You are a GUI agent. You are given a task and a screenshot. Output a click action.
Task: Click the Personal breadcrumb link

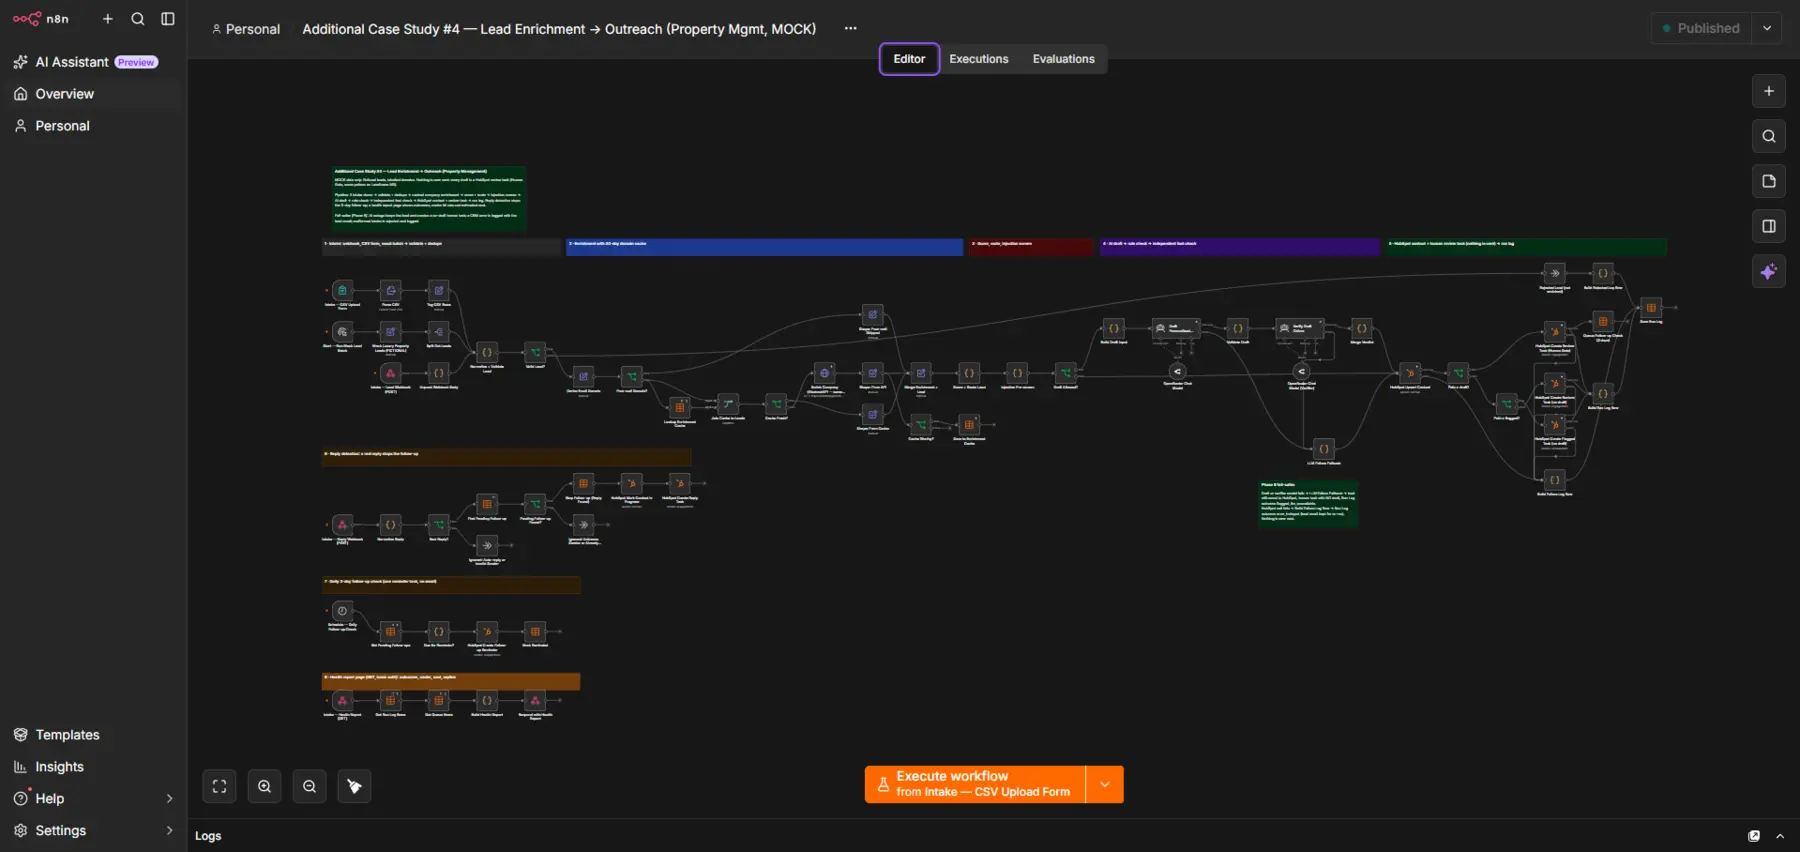[x=246, y=29]
